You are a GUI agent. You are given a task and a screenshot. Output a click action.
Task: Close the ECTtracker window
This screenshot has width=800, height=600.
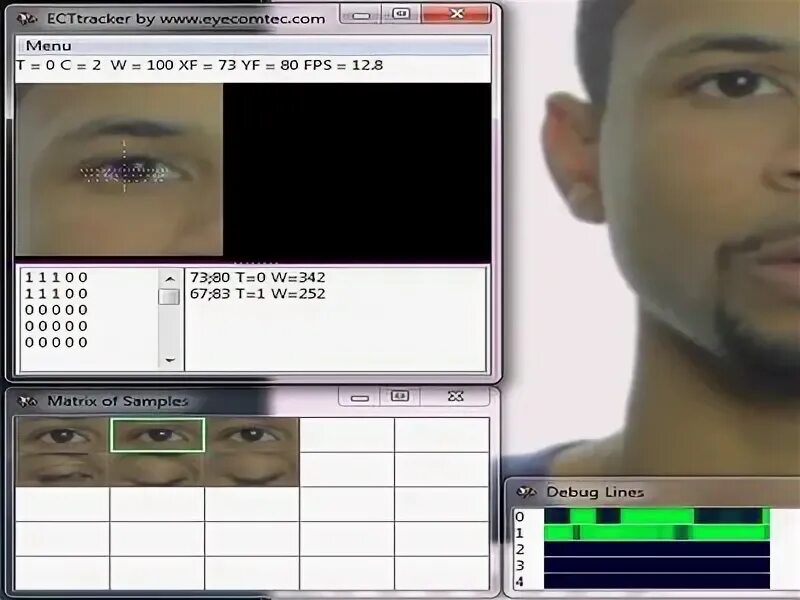click(456, 14)
